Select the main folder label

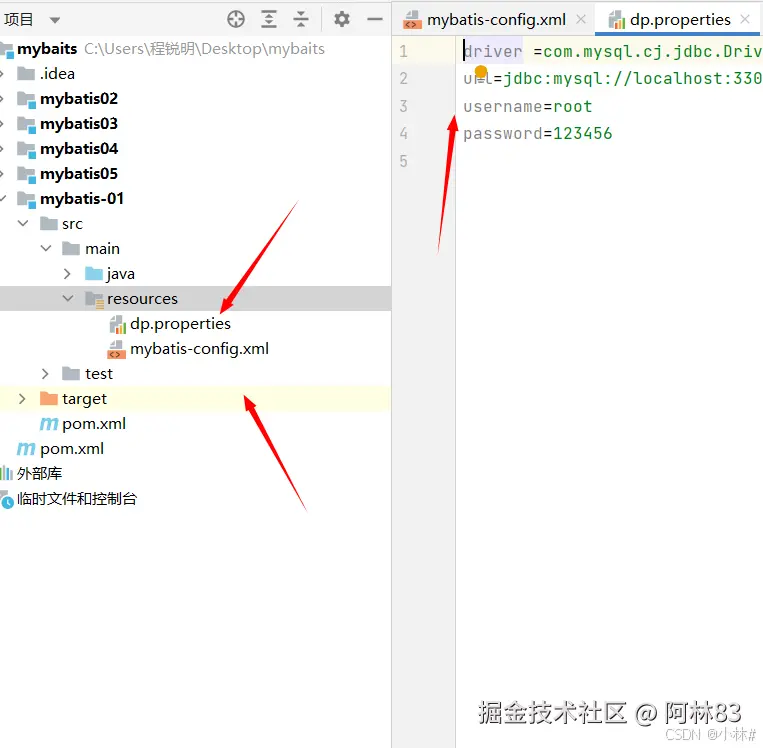pyautogui.click(x=102, y=249)
